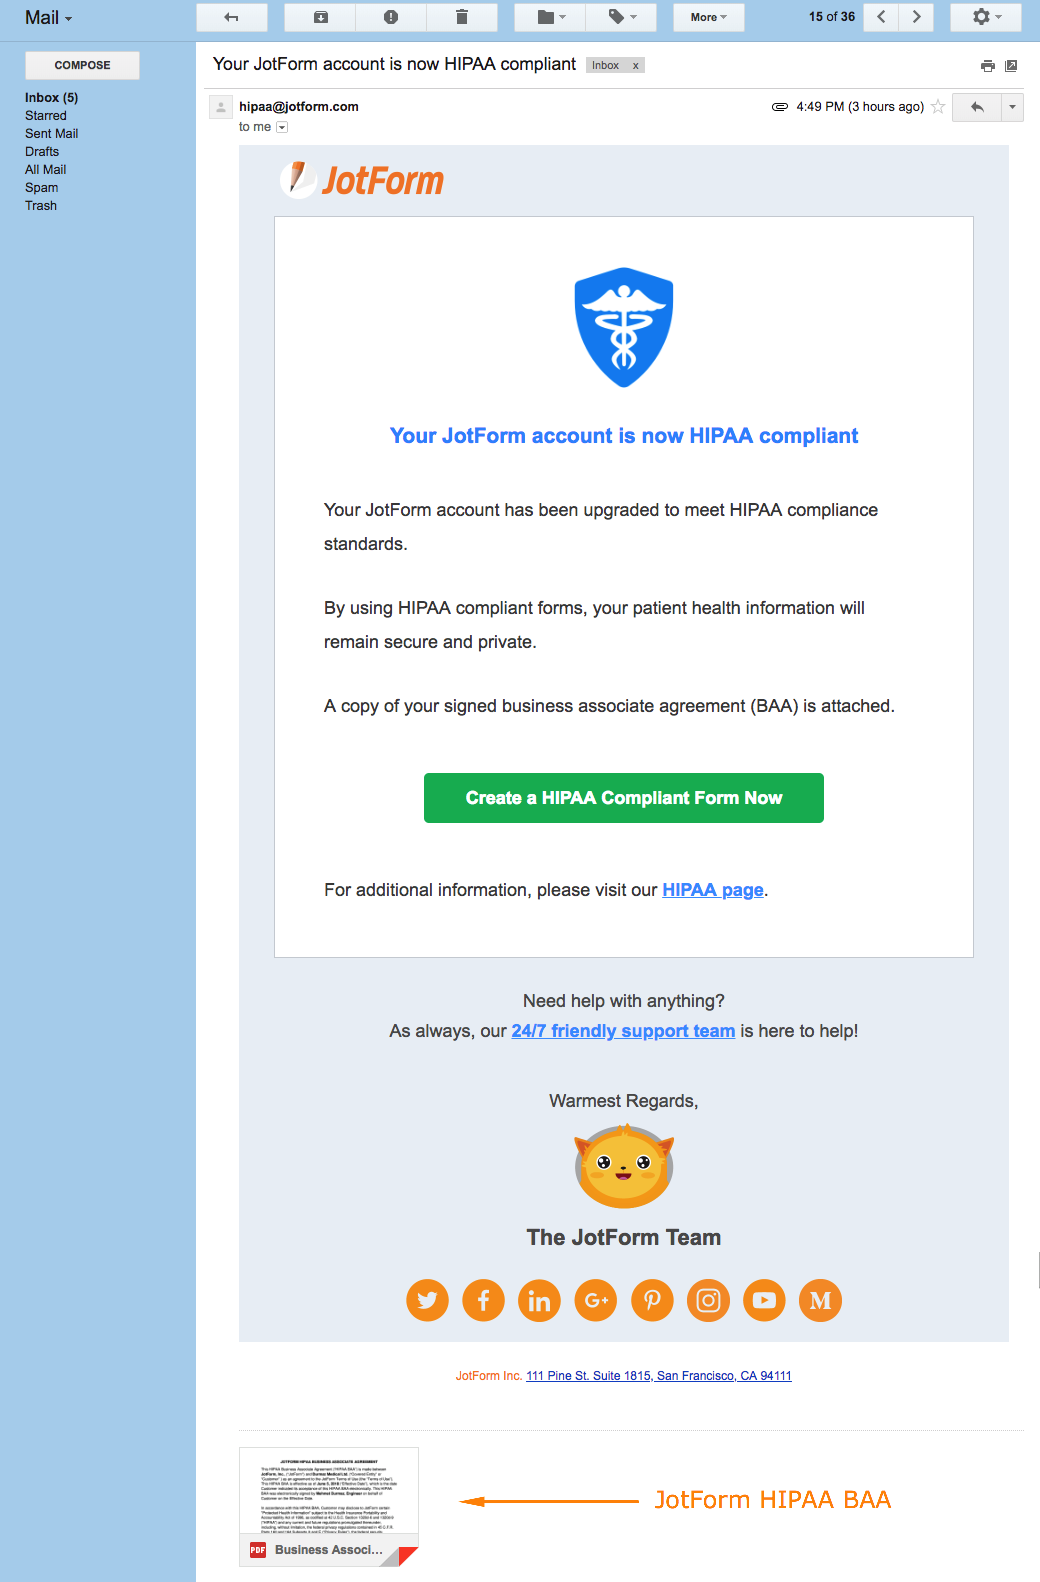The width and height of the screenshot is (1040, 1582).
Task: Expand the Move to folder dropdown
Action: tap(550, 17)
